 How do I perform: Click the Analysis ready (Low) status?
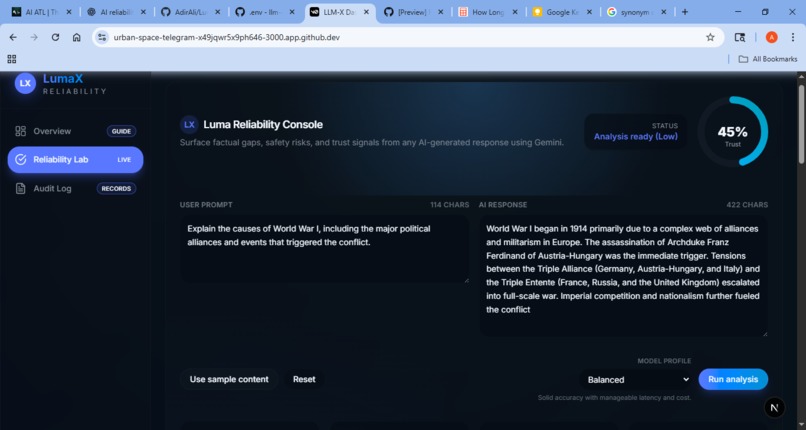[x=635, y=137]
